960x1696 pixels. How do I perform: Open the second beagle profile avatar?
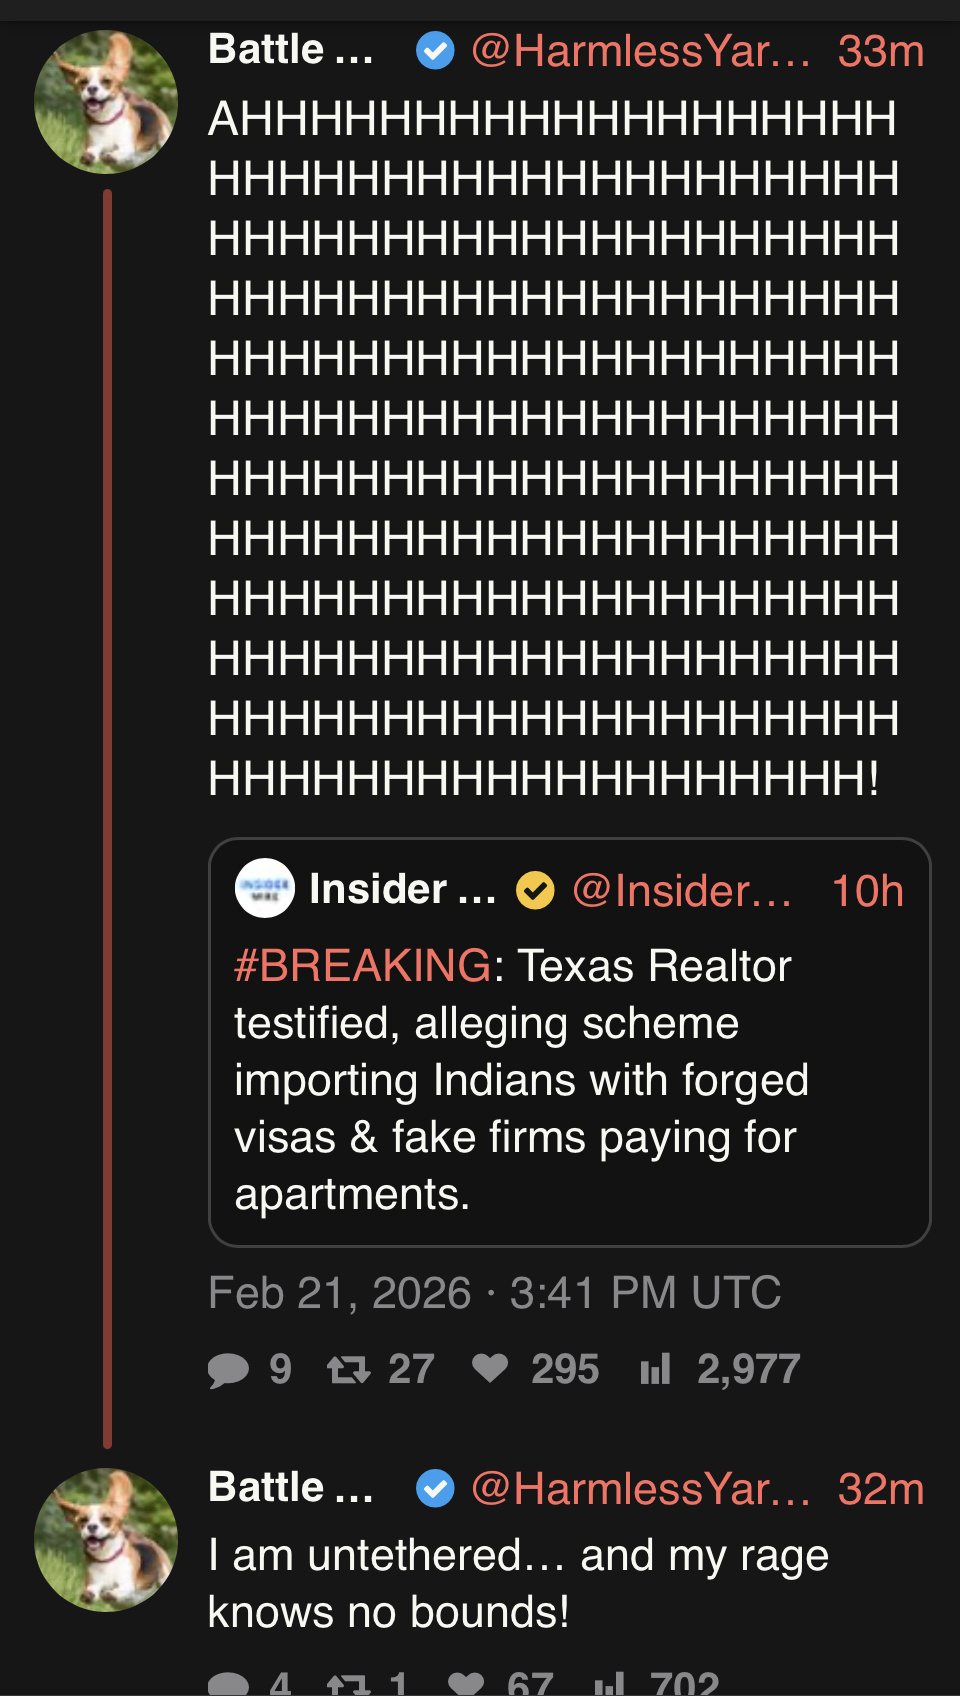106,1540
